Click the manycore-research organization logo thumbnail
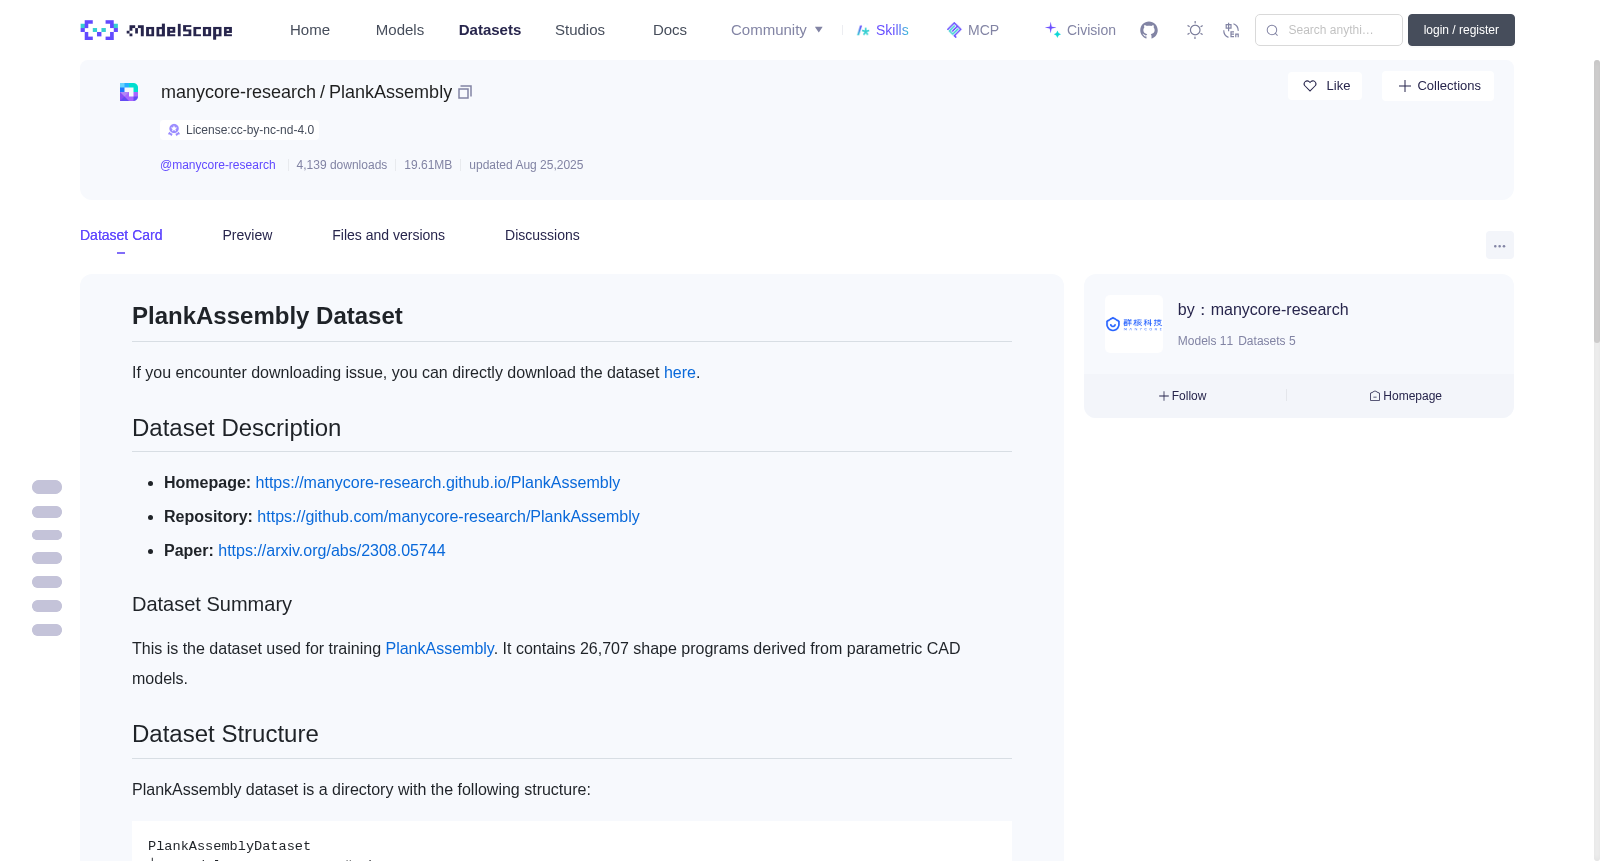Image resolution: width=1600 pixels, height=861 pixels. pyautogui.click(x=1134, y=324)
